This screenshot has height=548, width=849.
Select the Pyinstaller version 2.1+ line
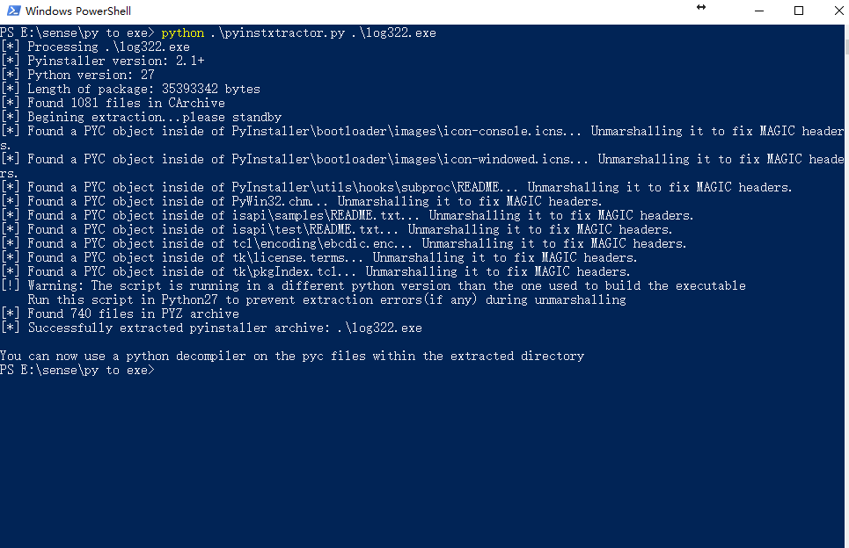point(102,61)
